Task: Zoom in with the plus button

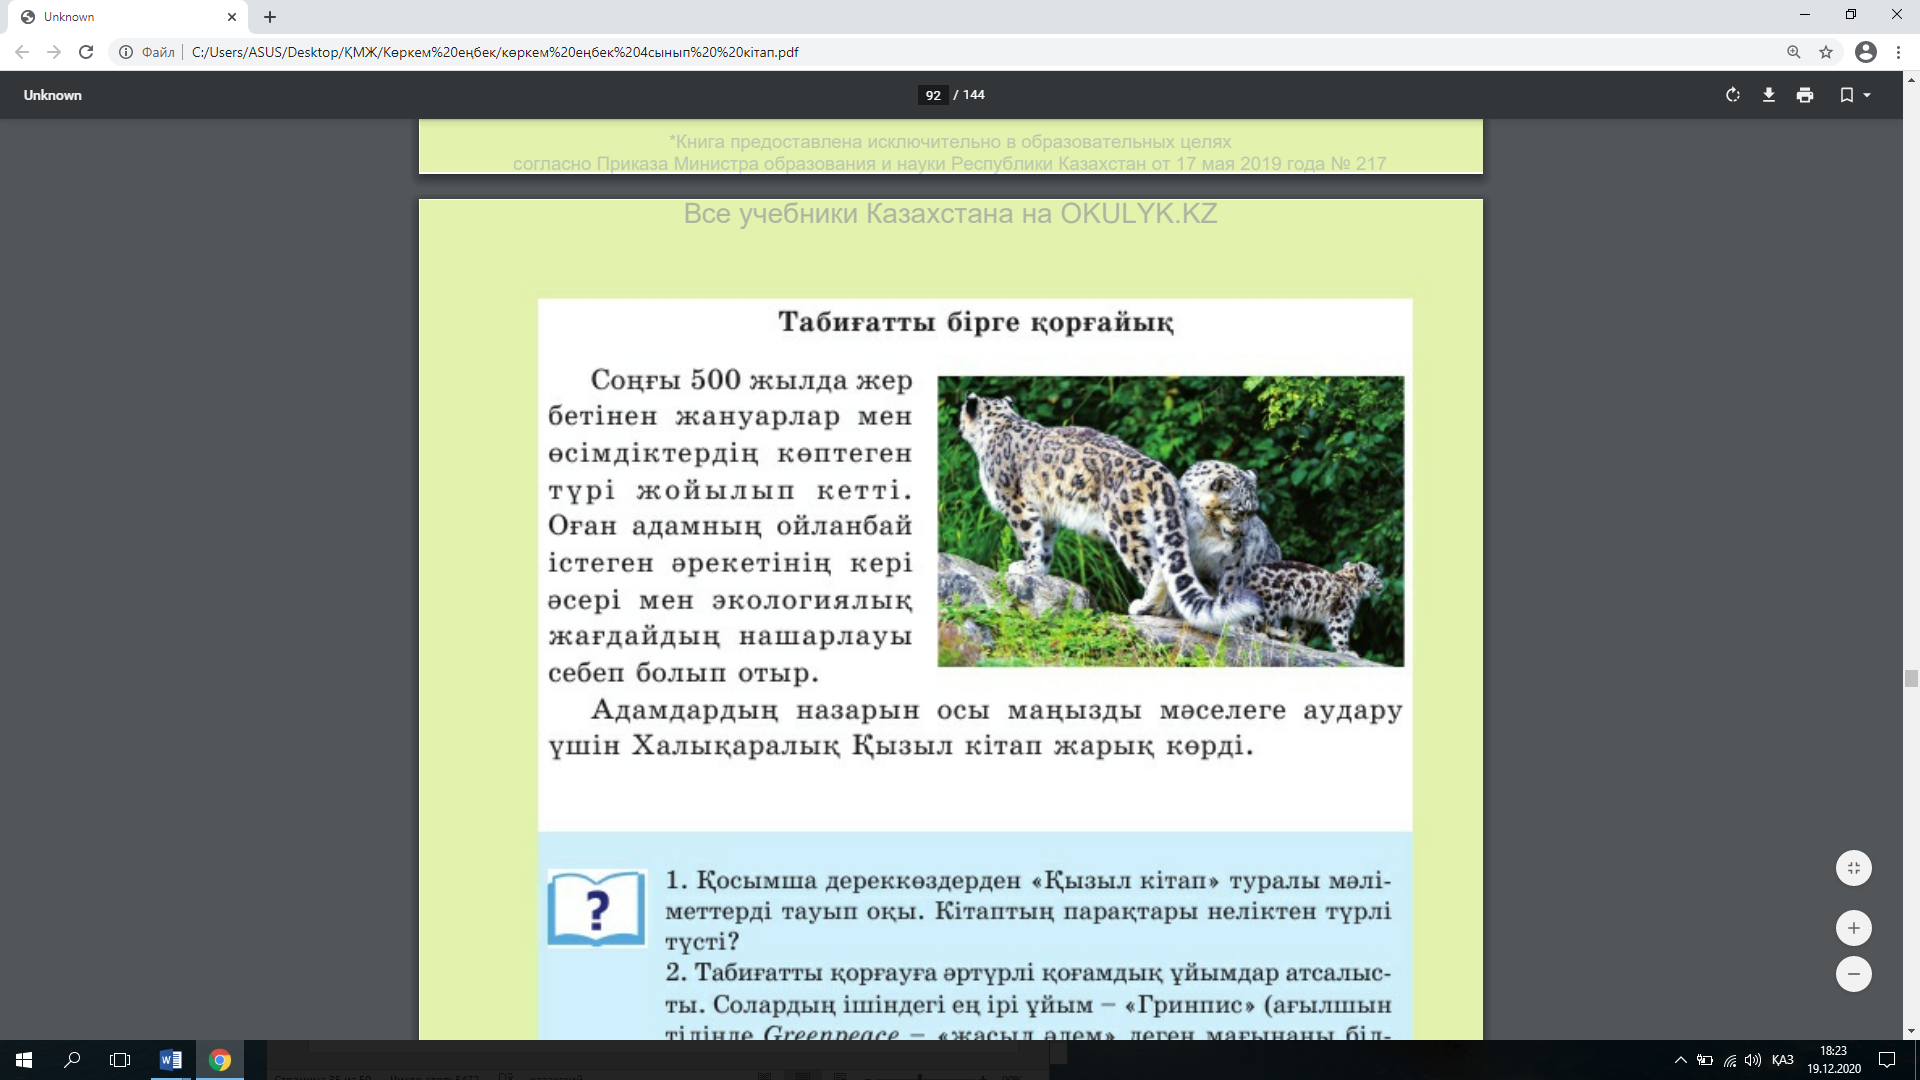Action: tap(1853, 928)
